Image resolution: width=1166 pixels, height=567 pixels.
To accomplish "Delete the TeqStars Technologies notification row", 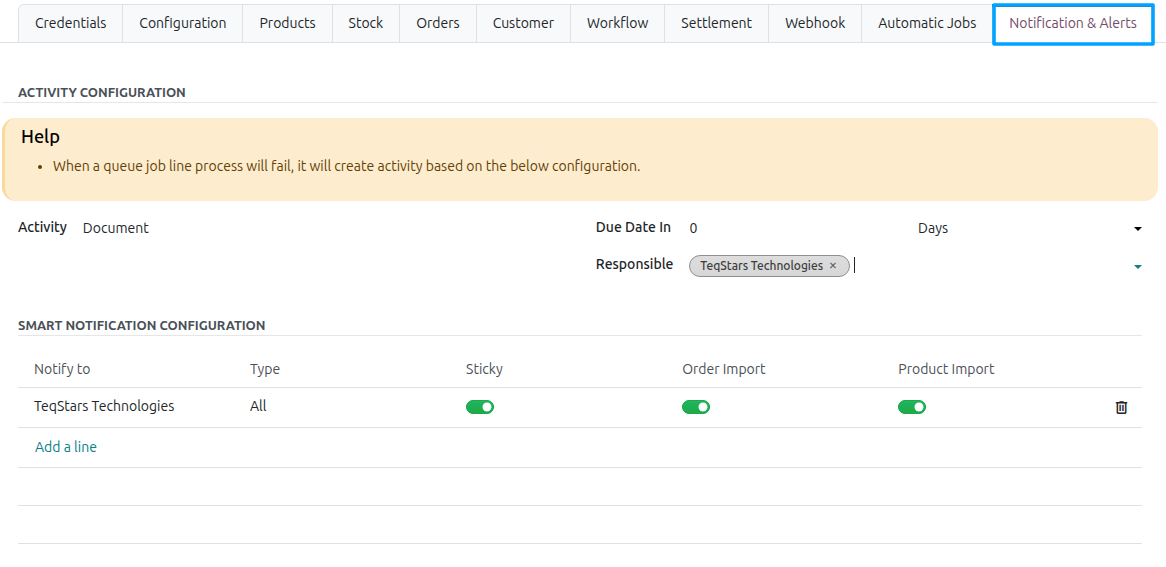I will pos(1121,407).
